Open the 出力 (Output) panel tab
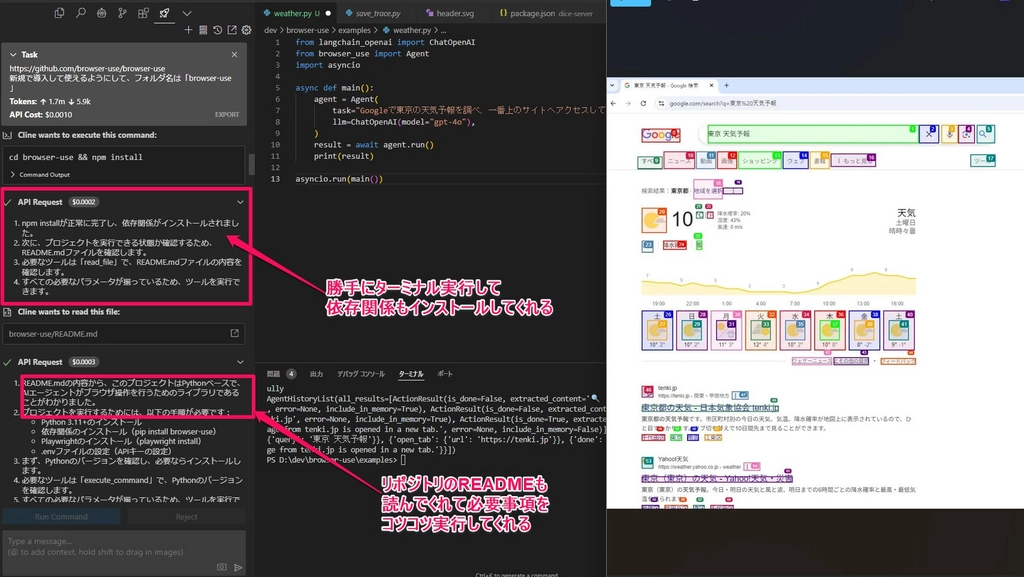The height and width of the screenshot is (577, 1024). [x=317, y=374]
